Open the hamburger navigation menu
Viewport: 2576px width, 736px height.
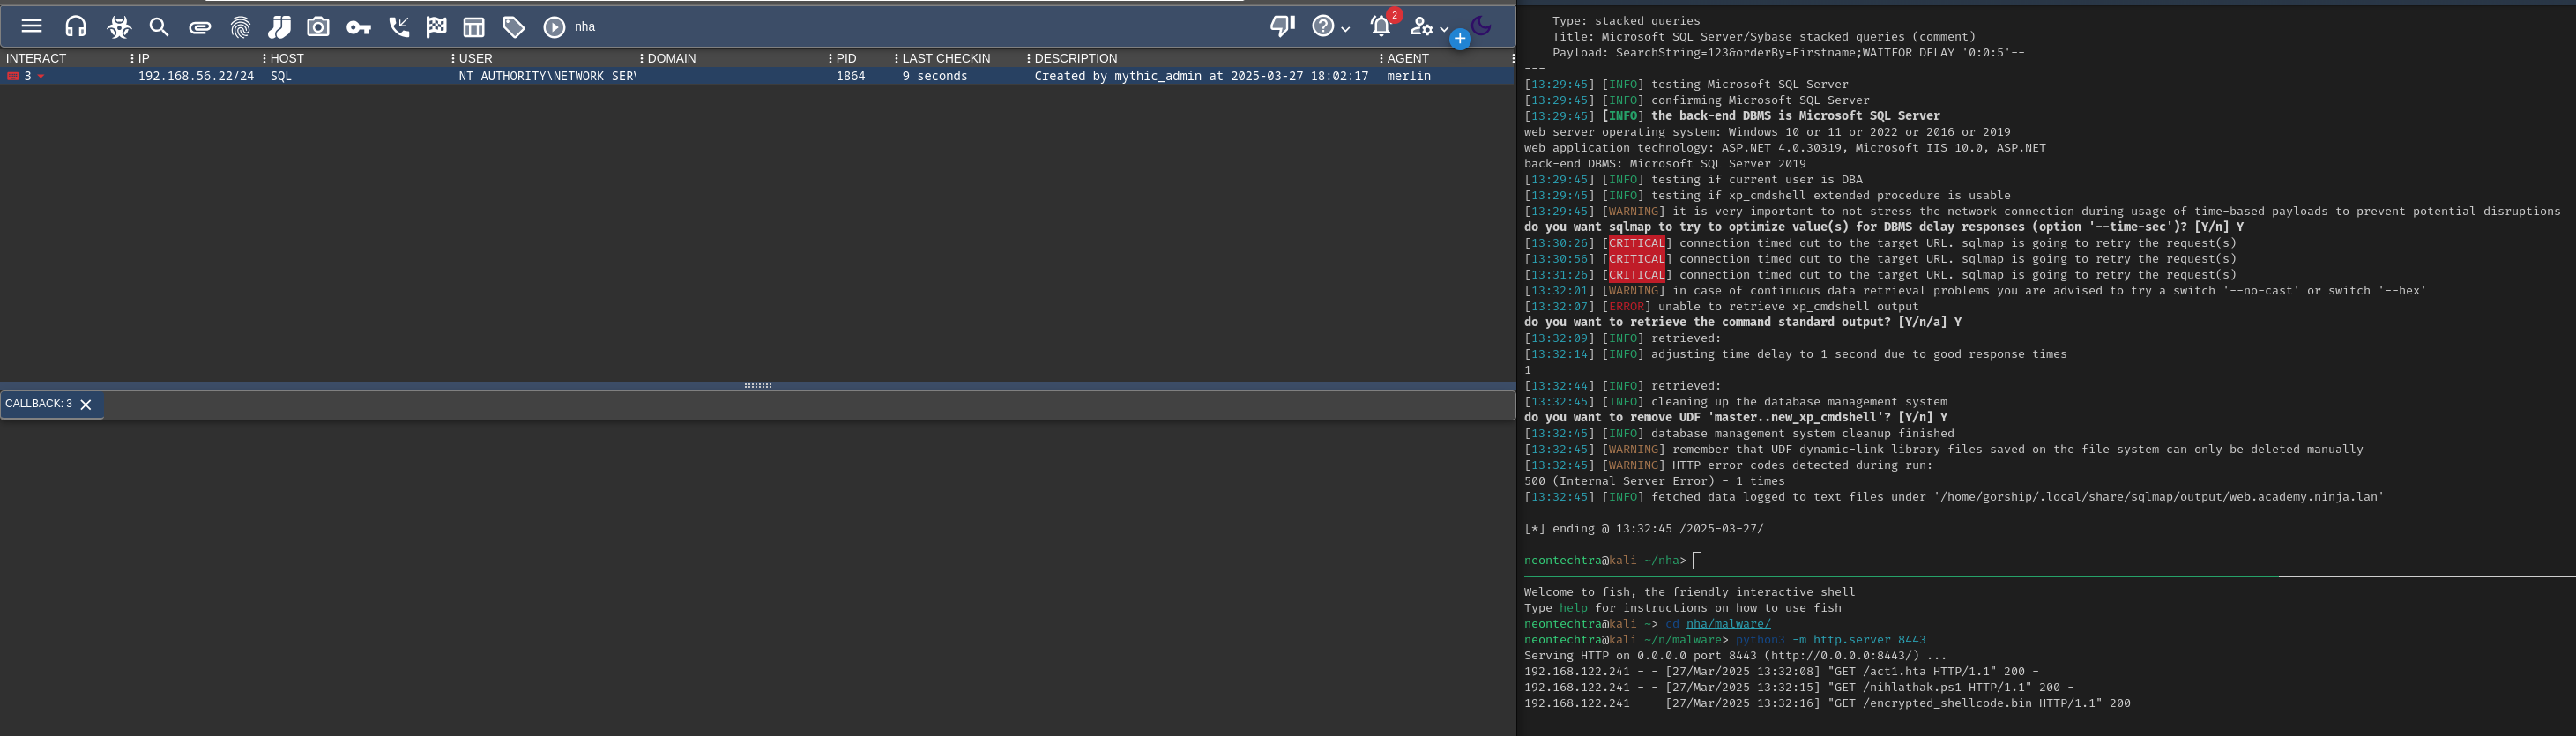click(x=32, y=27)
